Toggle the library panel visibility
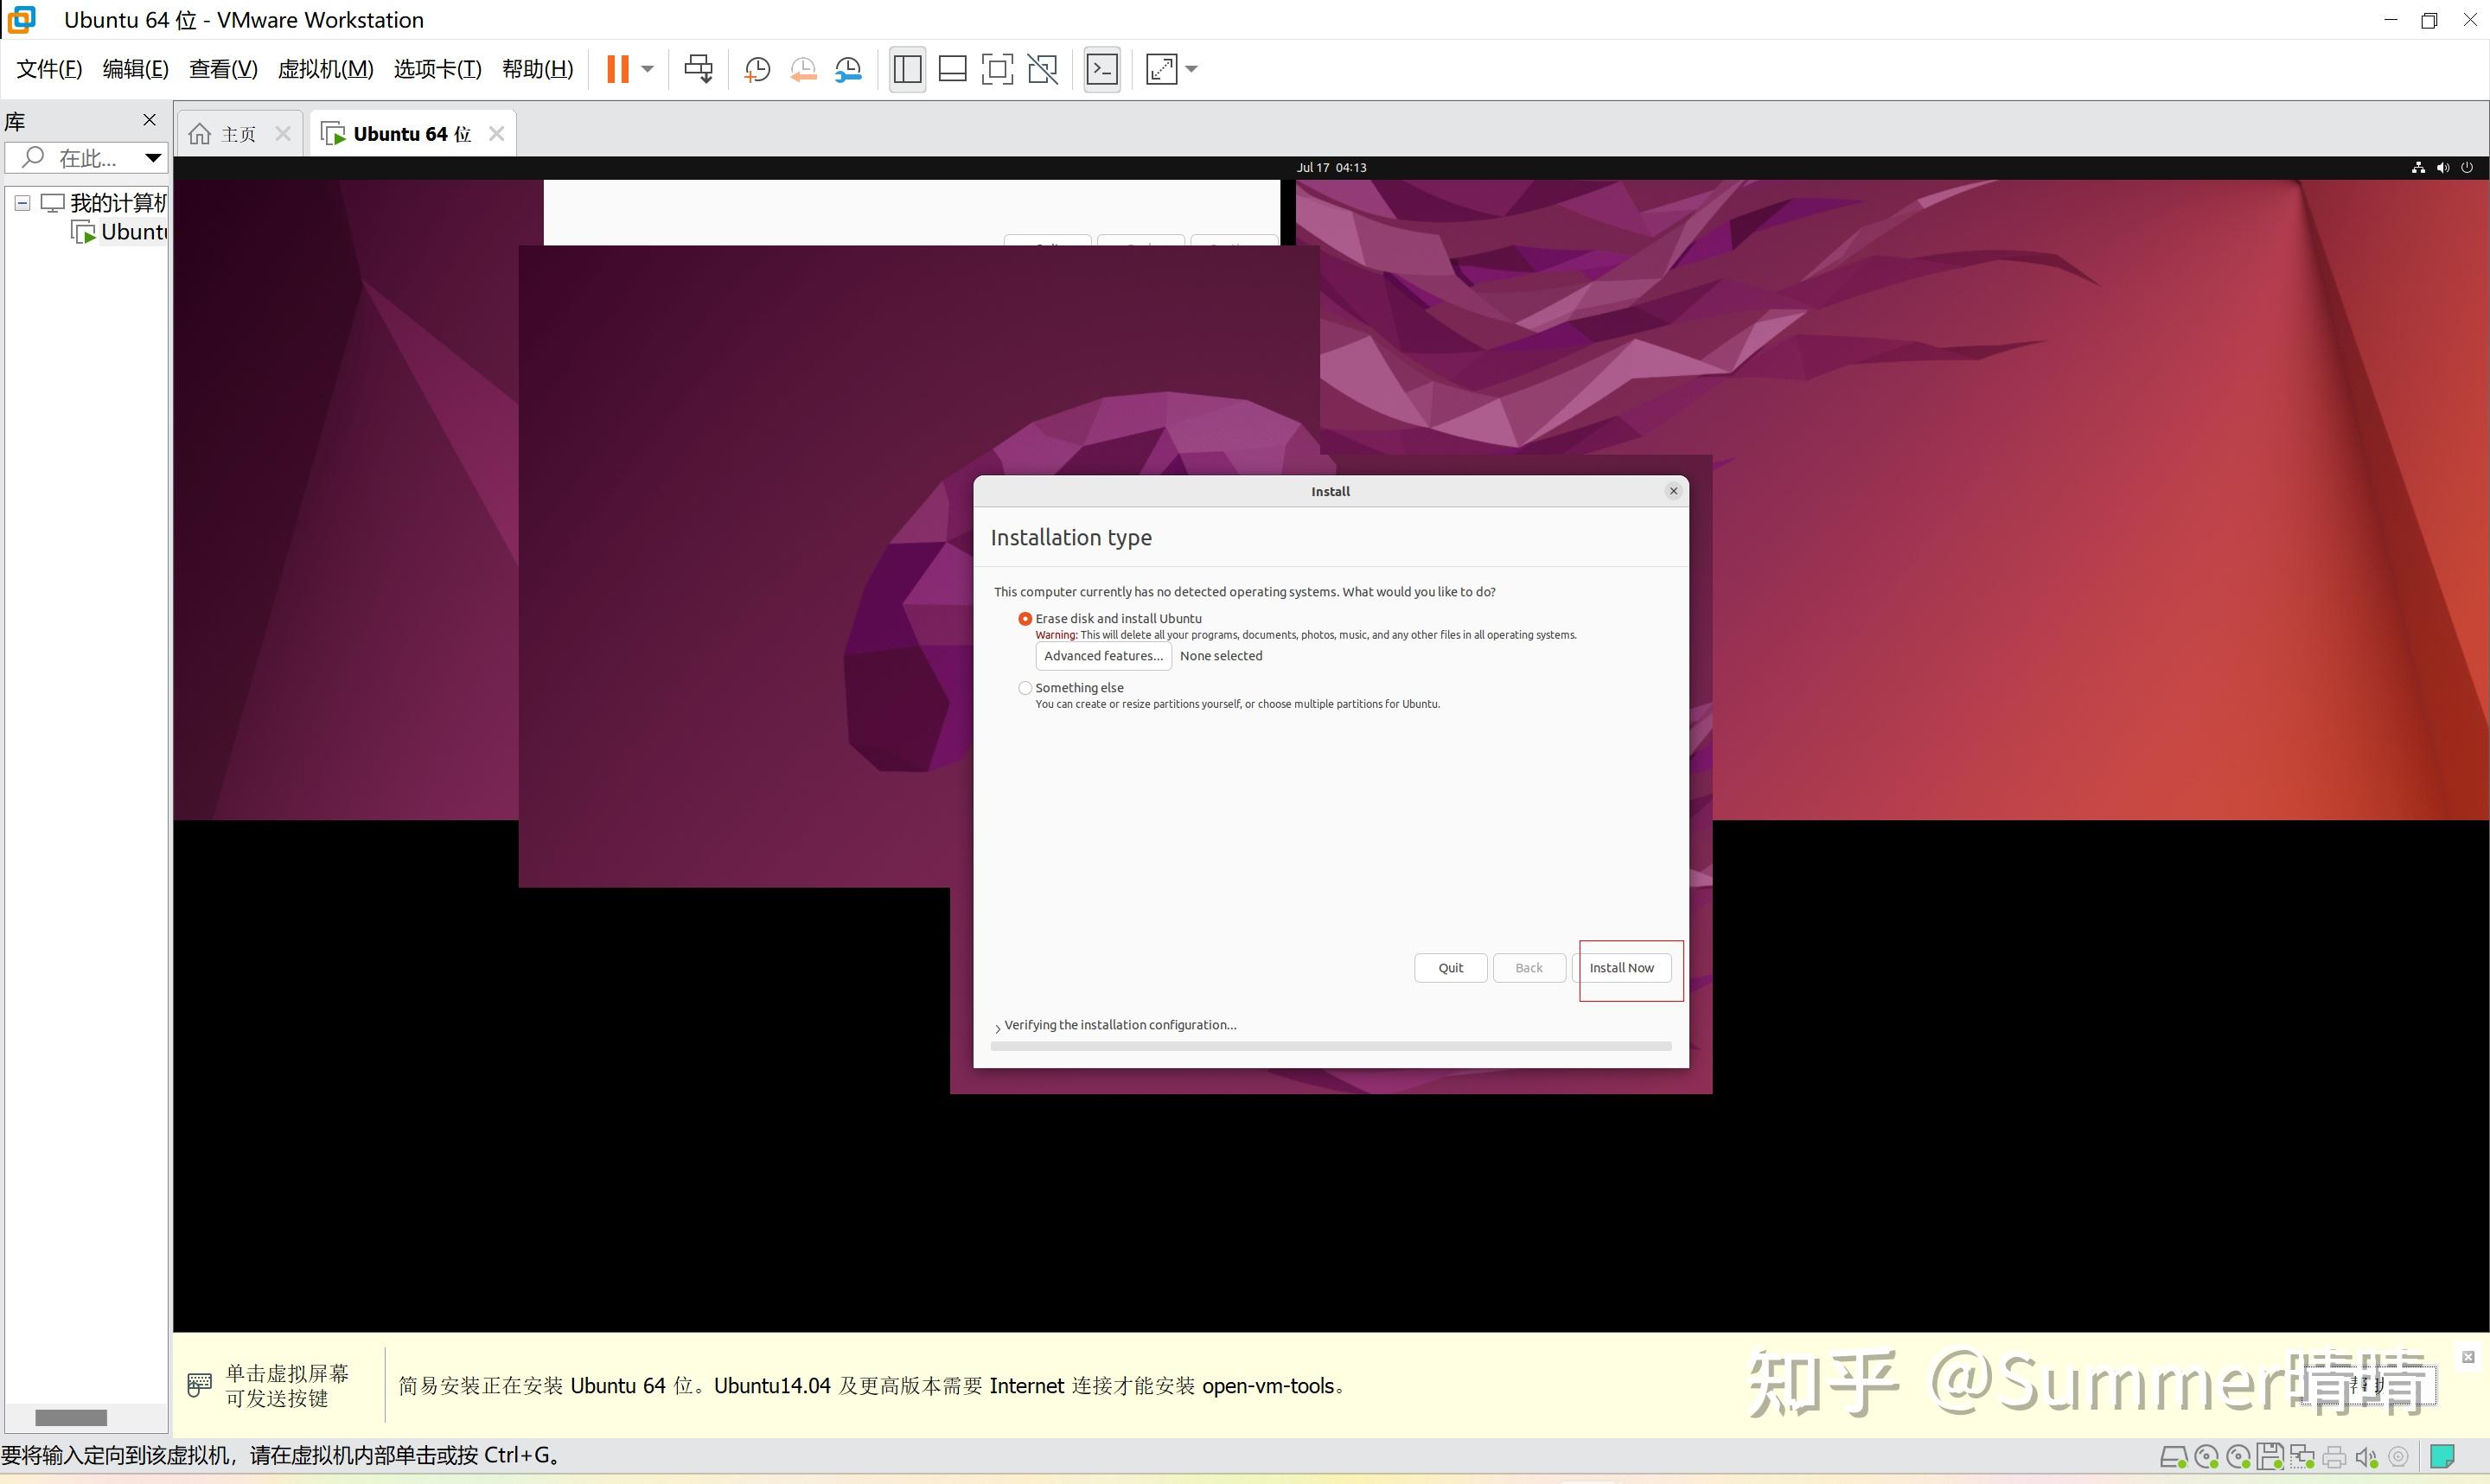The height and width of the screenshot is (1484, 2490). click(906, 68)
